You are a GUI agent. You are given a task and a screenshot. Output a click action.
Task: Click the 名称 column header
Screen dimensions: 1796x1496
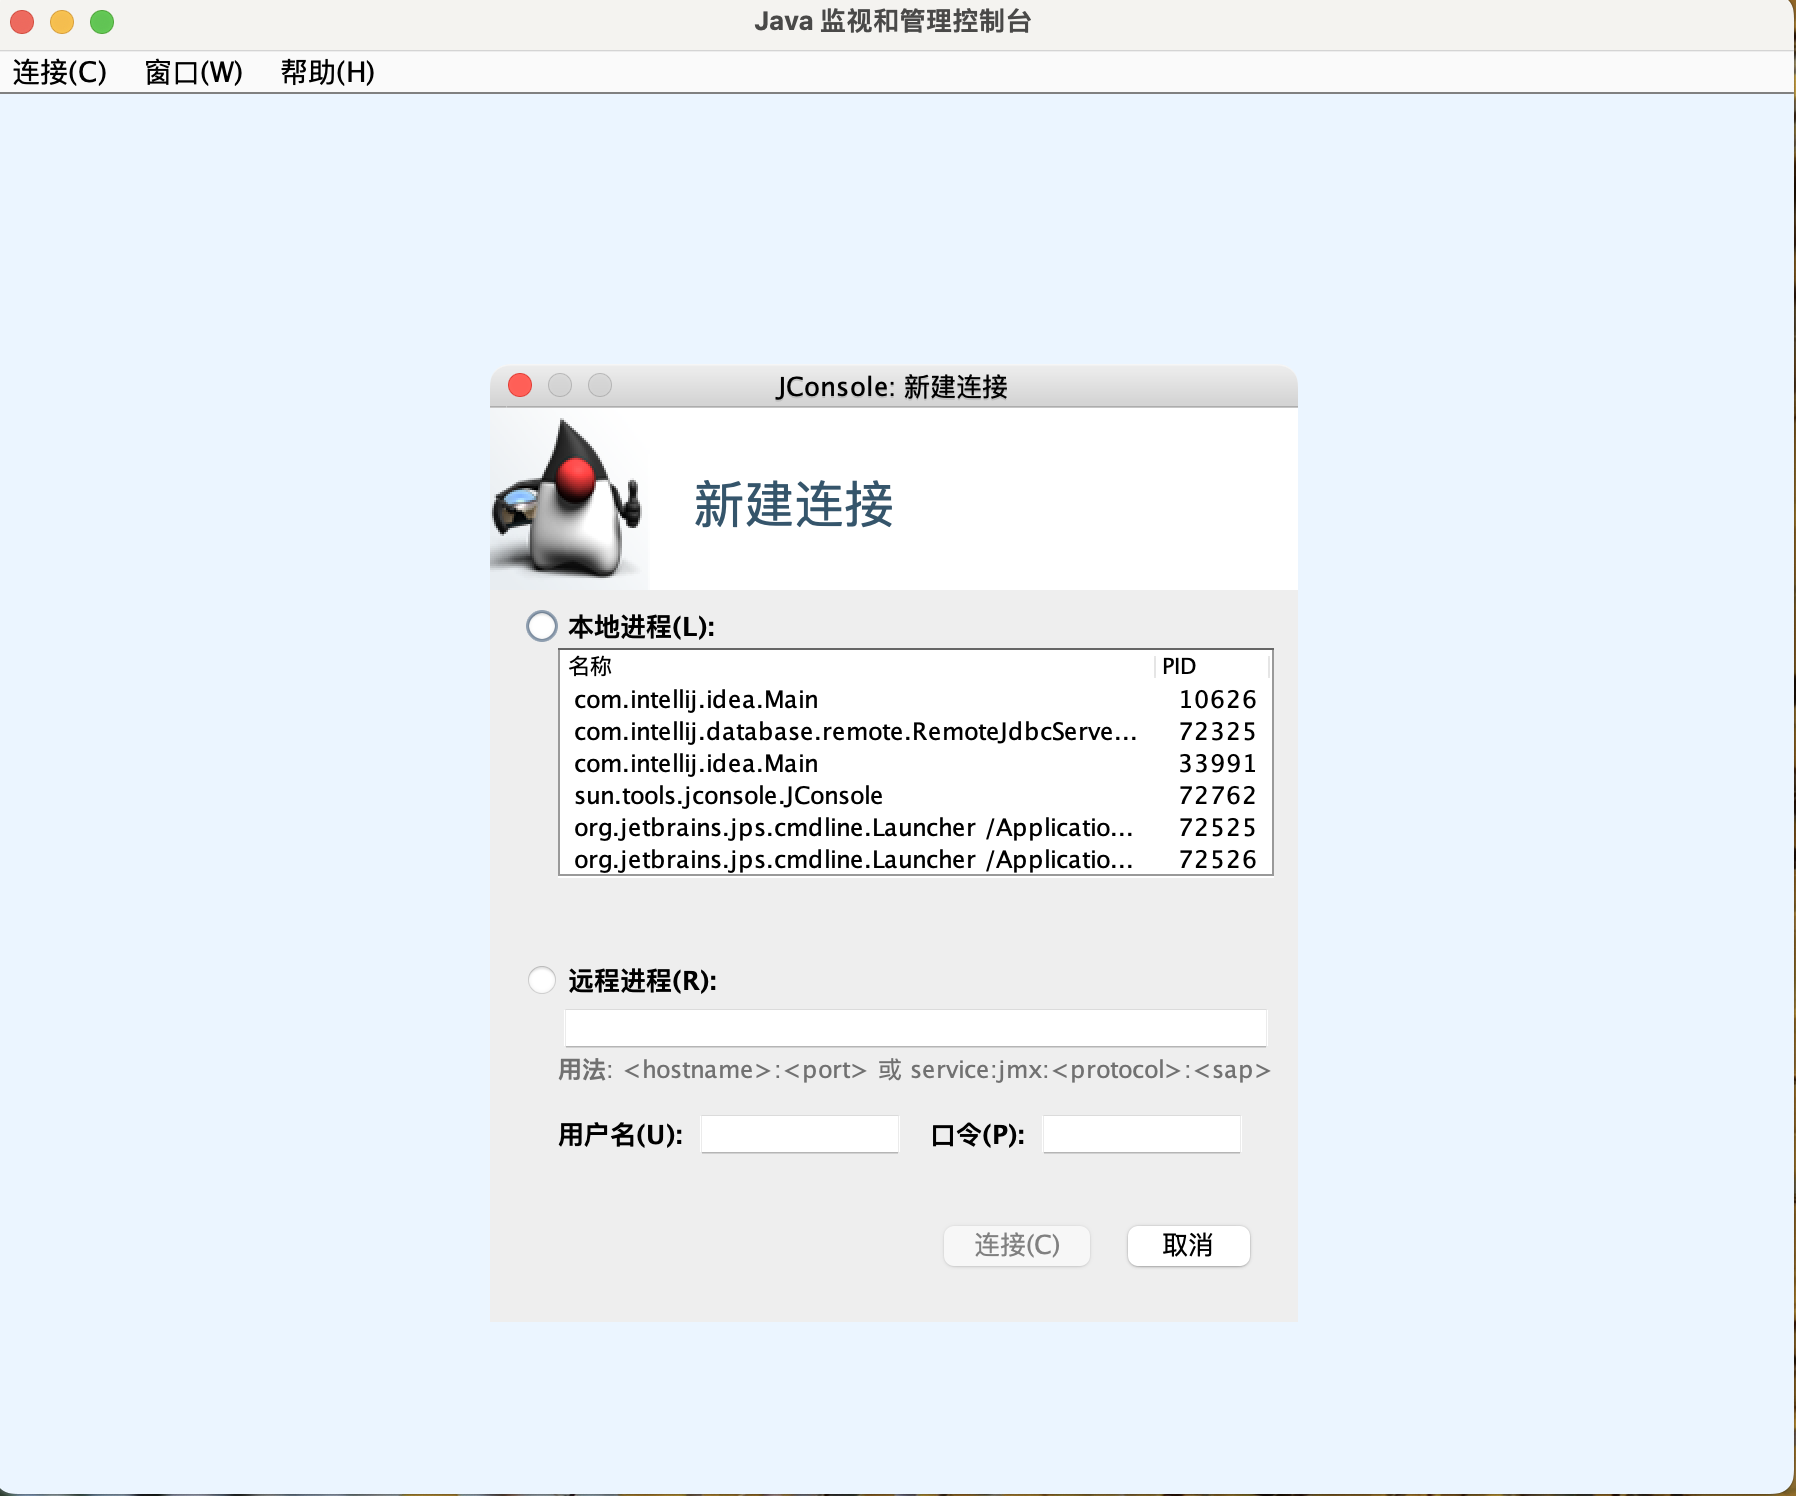click(857, 666)
